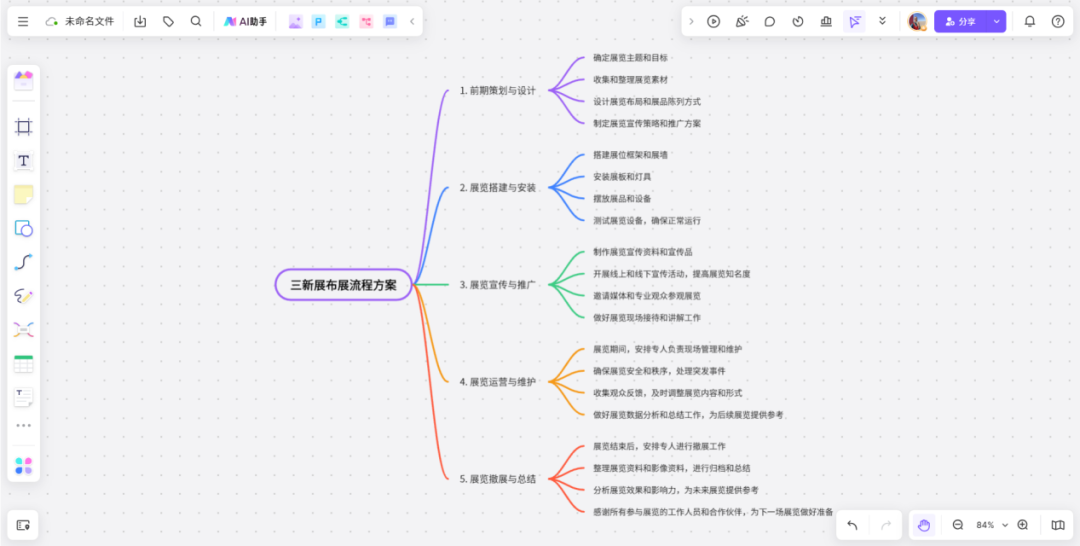The height and width of the screenshot is (546, 1080).
Task: Select the leaf 收集和整理展览素材
Action: point(630,79)
